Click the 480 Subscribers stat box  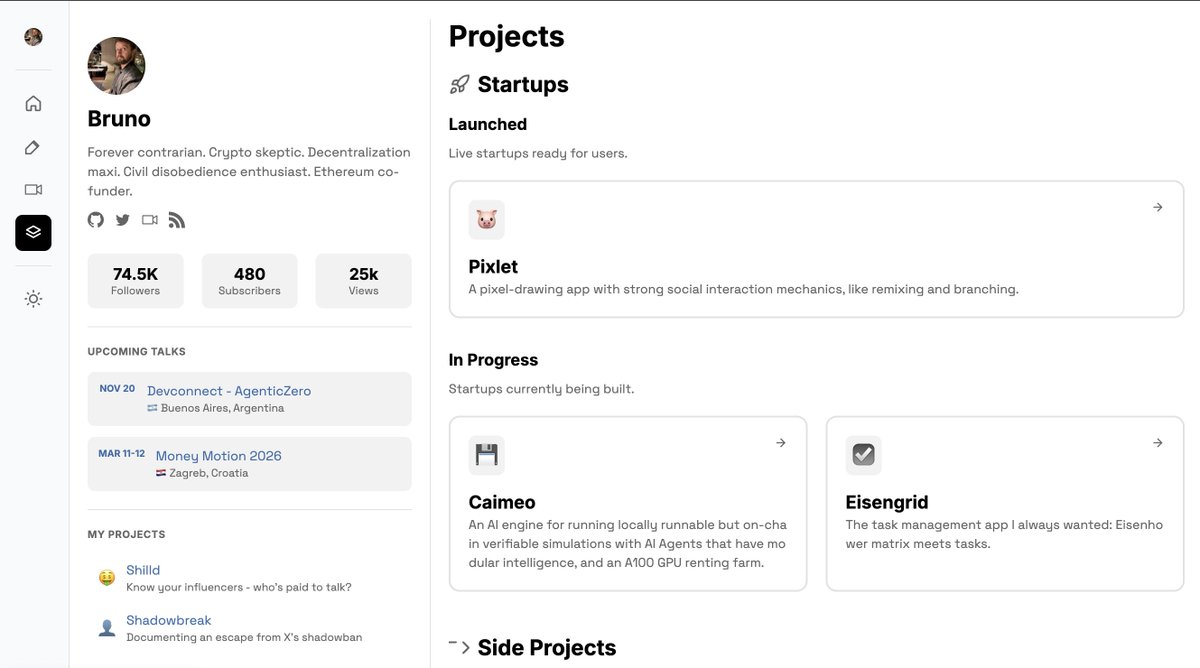tap(249, 281)
